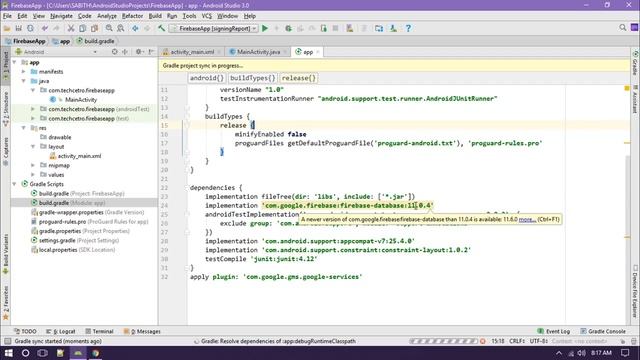Click the Project panel settings gear icon
Image resolution: width=640 pixels, height=360 pixels.
click(x=139, y=52)
